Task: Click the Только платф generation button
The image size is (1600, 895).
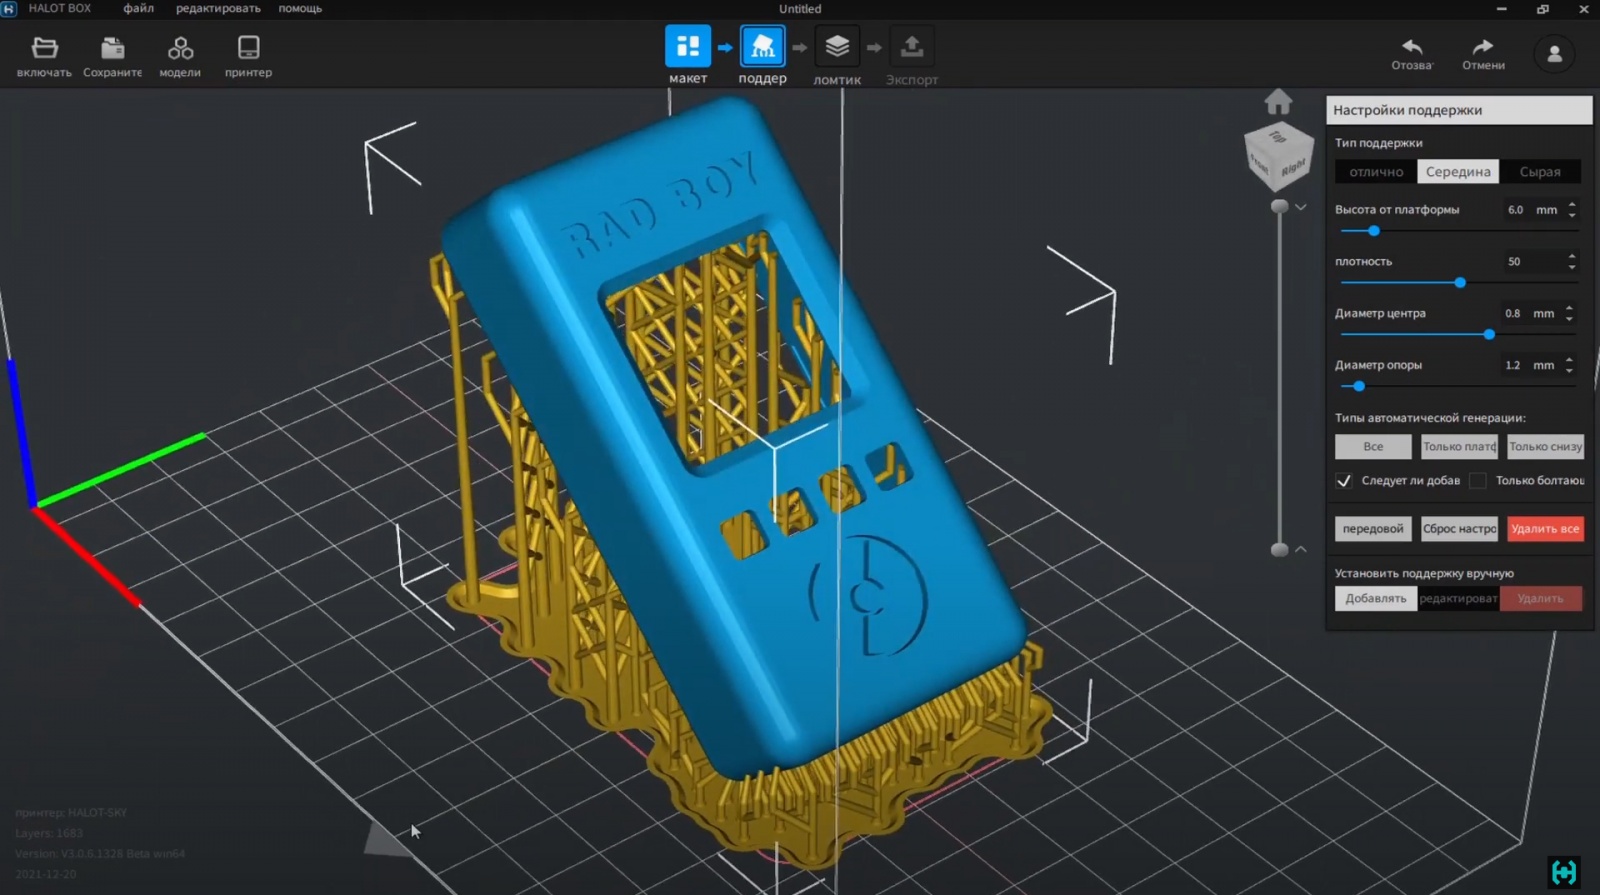Action: pos(1459,447)
